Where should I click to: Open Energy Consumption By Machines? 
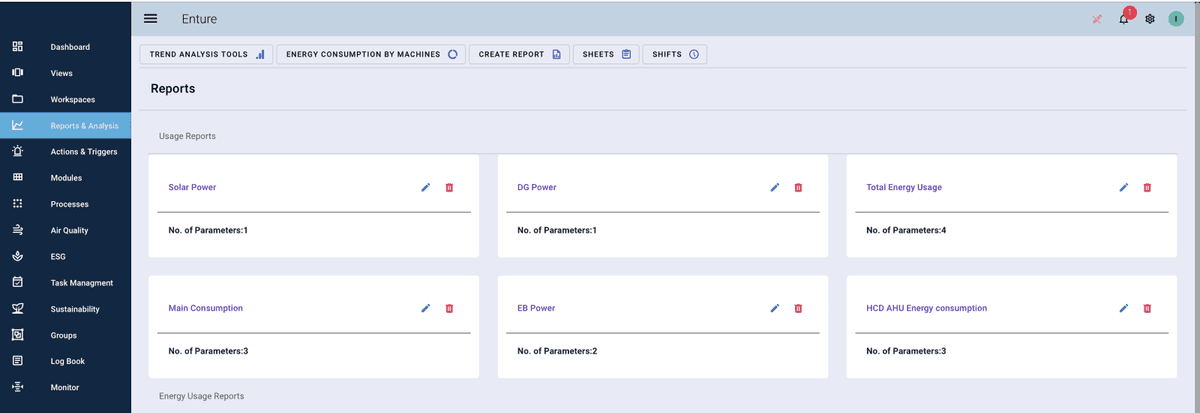(x=371, y=54)
